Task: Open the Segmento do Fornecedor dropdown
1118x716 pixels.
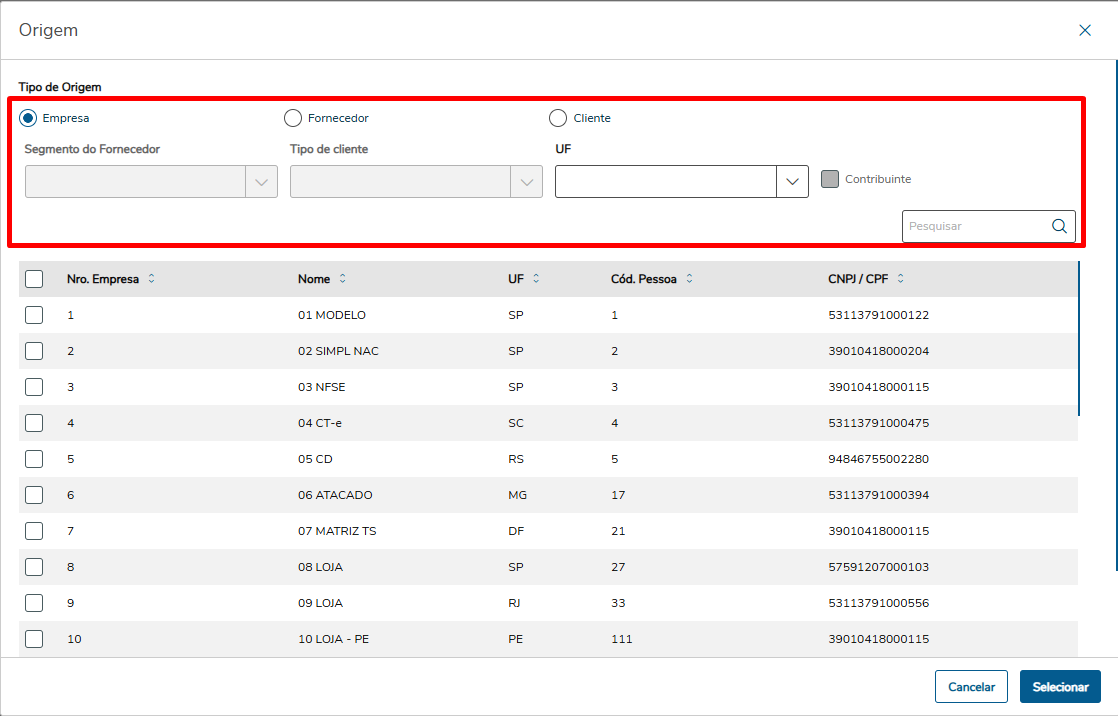Action: coord(151,182)
